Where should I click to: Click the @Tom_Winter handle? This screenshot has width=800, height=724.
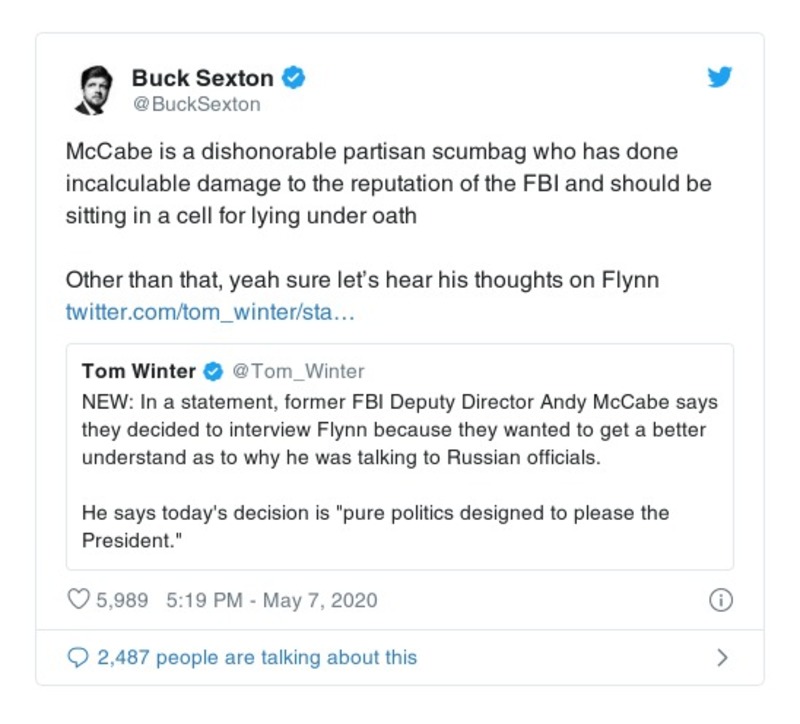(298, 372)
